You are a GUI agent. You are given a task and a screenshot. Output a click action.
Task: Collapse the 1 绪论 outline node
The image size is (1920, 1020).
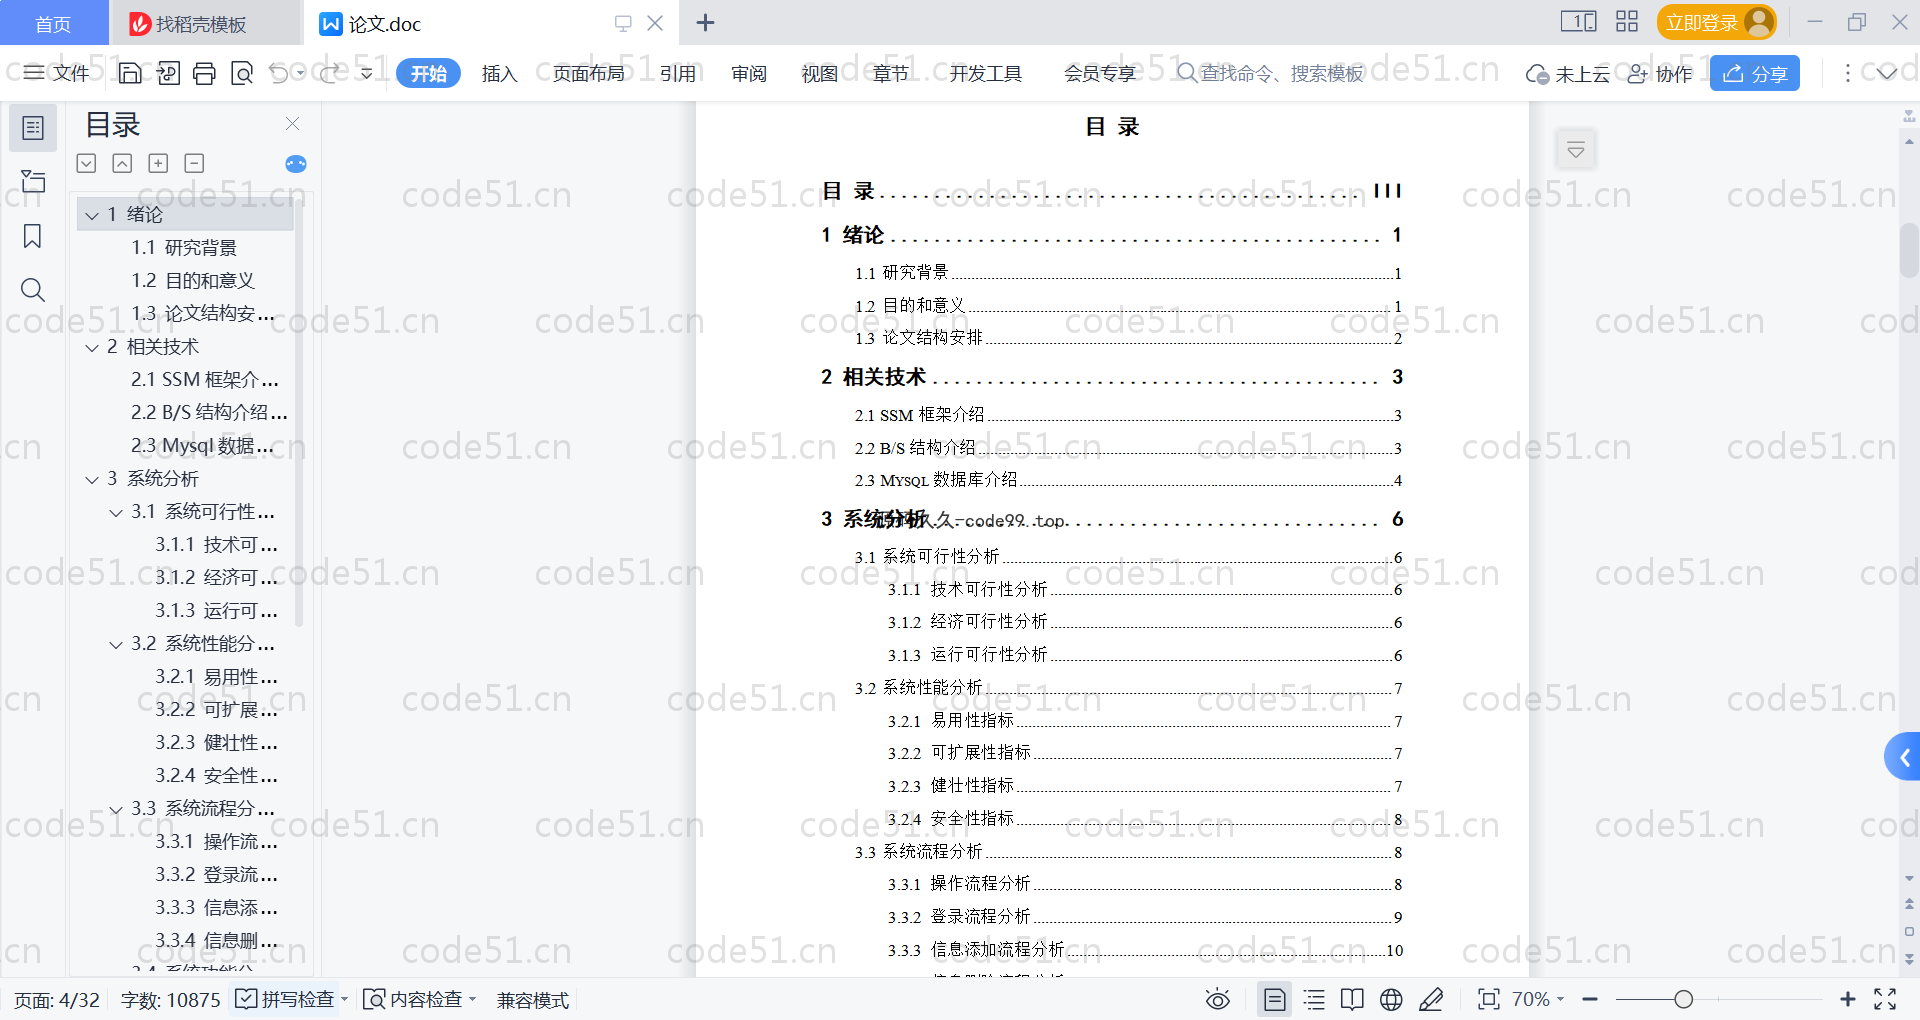(92, 215)
